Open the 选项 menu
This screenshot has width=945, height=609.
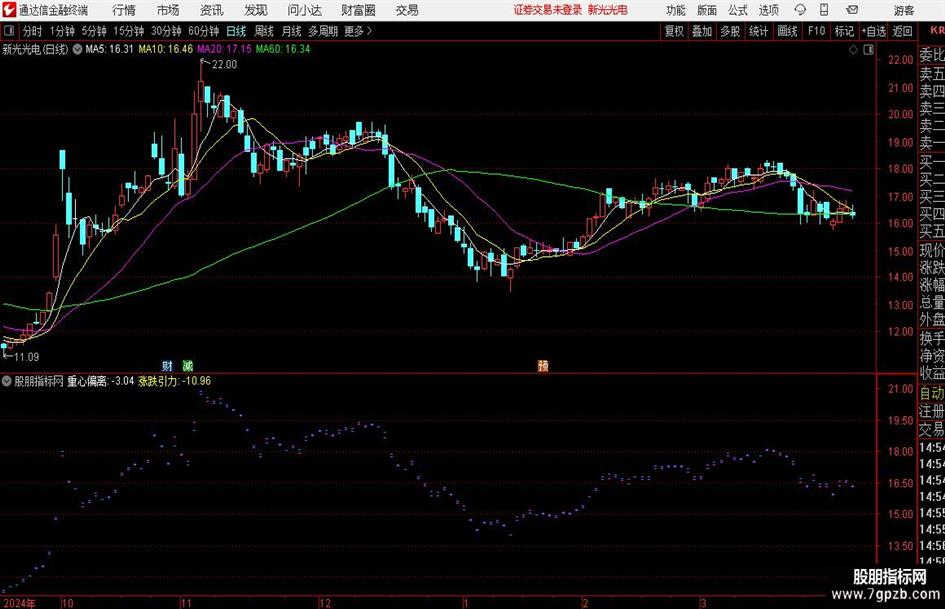click(768, 10)
